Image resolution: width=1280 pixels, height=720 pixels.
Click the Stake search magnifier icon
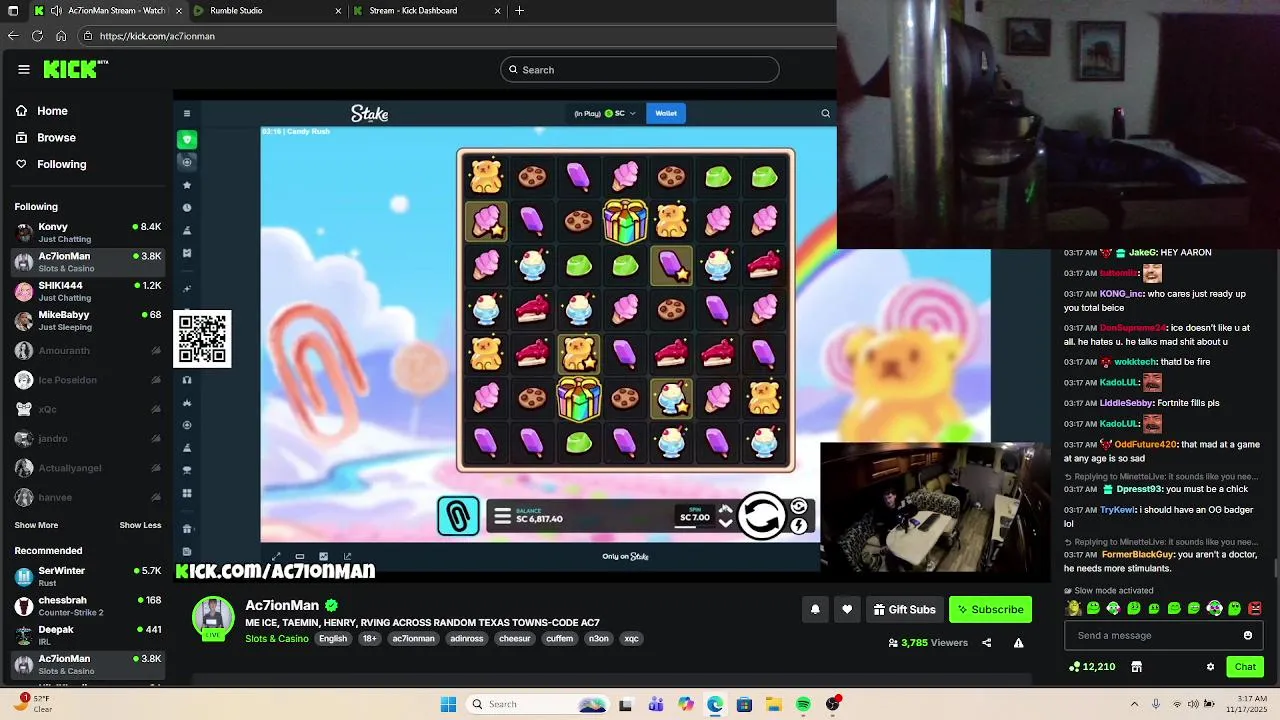coord(825,113)
